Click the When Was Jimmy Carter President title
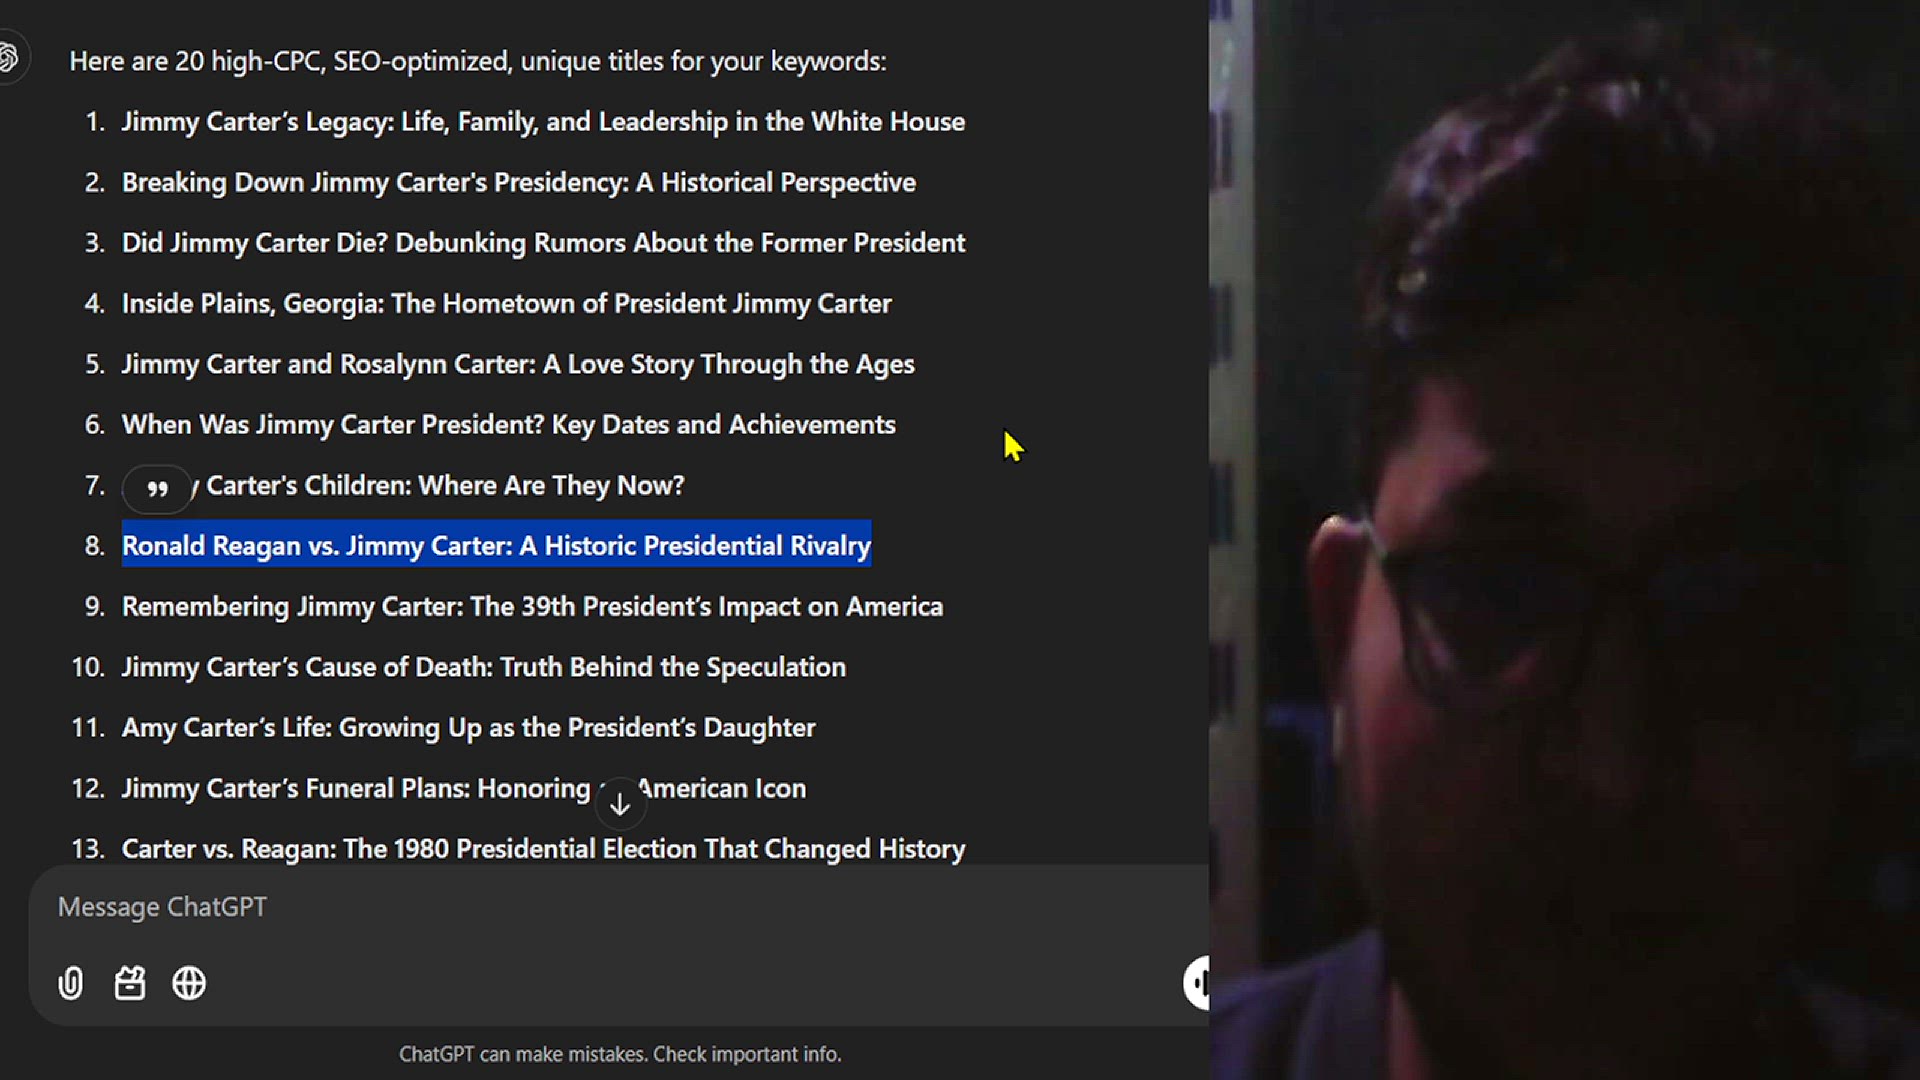 (x=508, y=425)
